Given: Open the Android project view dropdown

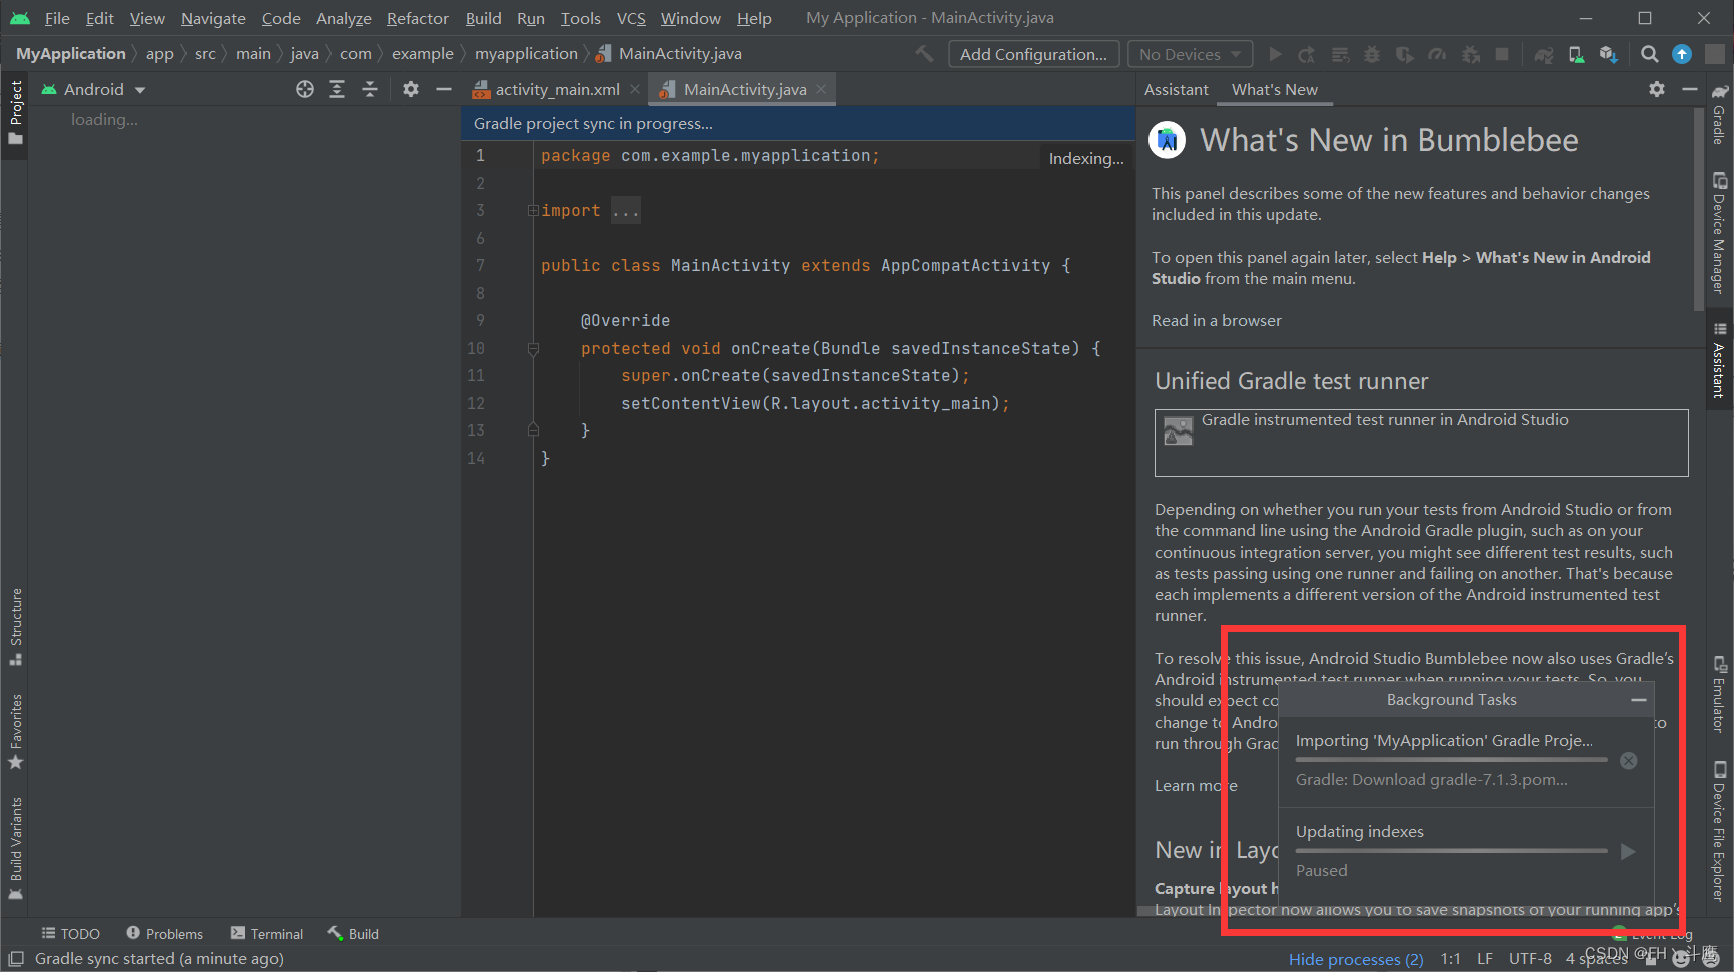Looking at the screenshot, I should 93,89.
